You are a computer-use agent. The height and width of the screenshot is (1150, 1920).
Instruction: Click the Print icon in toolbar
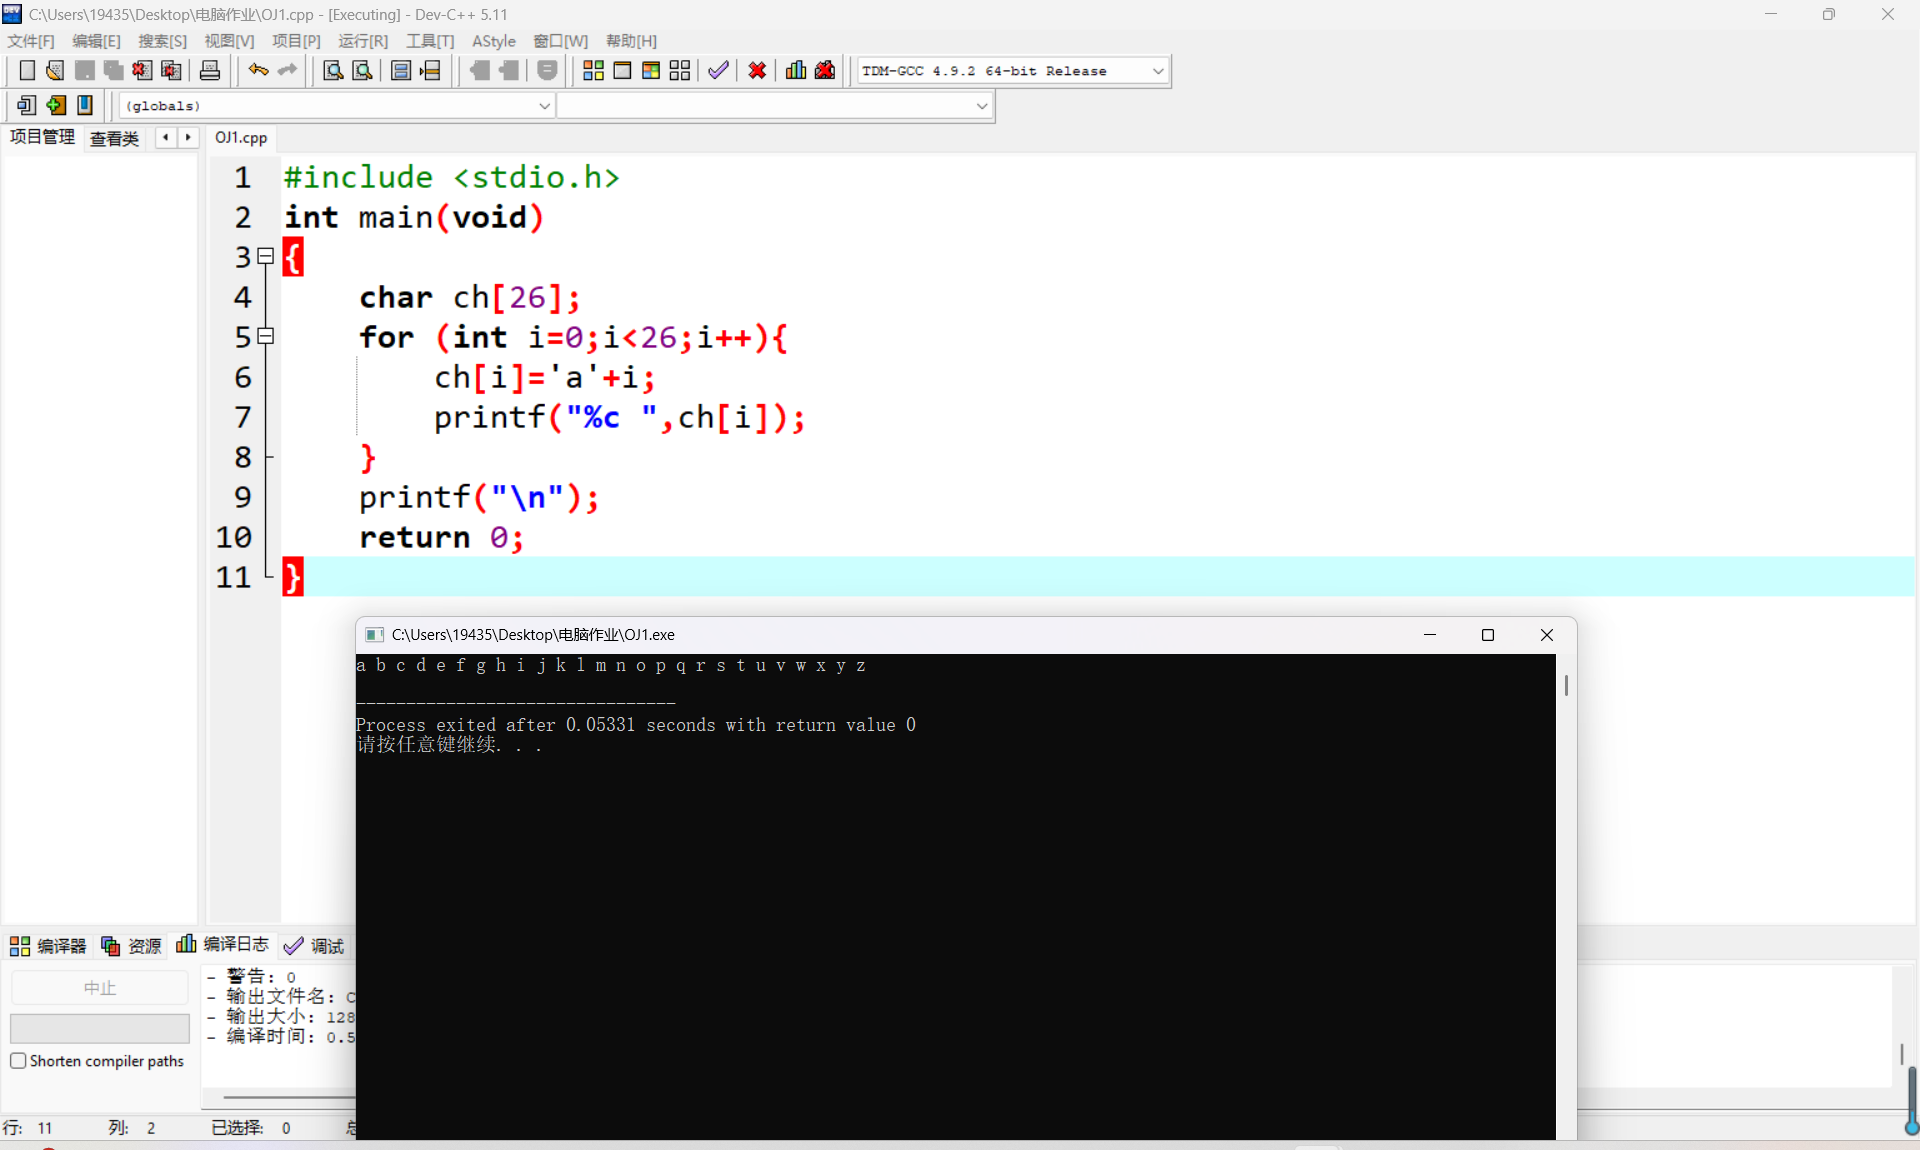[x=210, y=70]
